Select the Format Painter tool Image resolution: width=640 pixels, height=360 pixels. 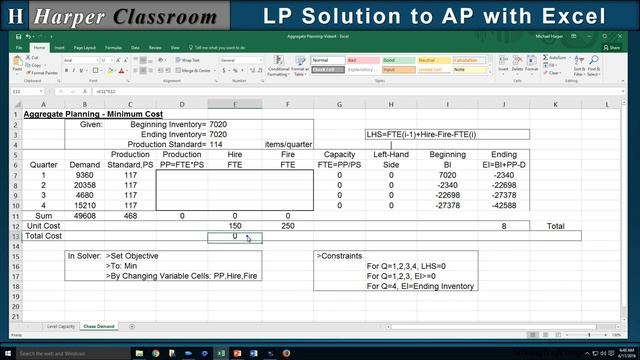click(42, 73)
